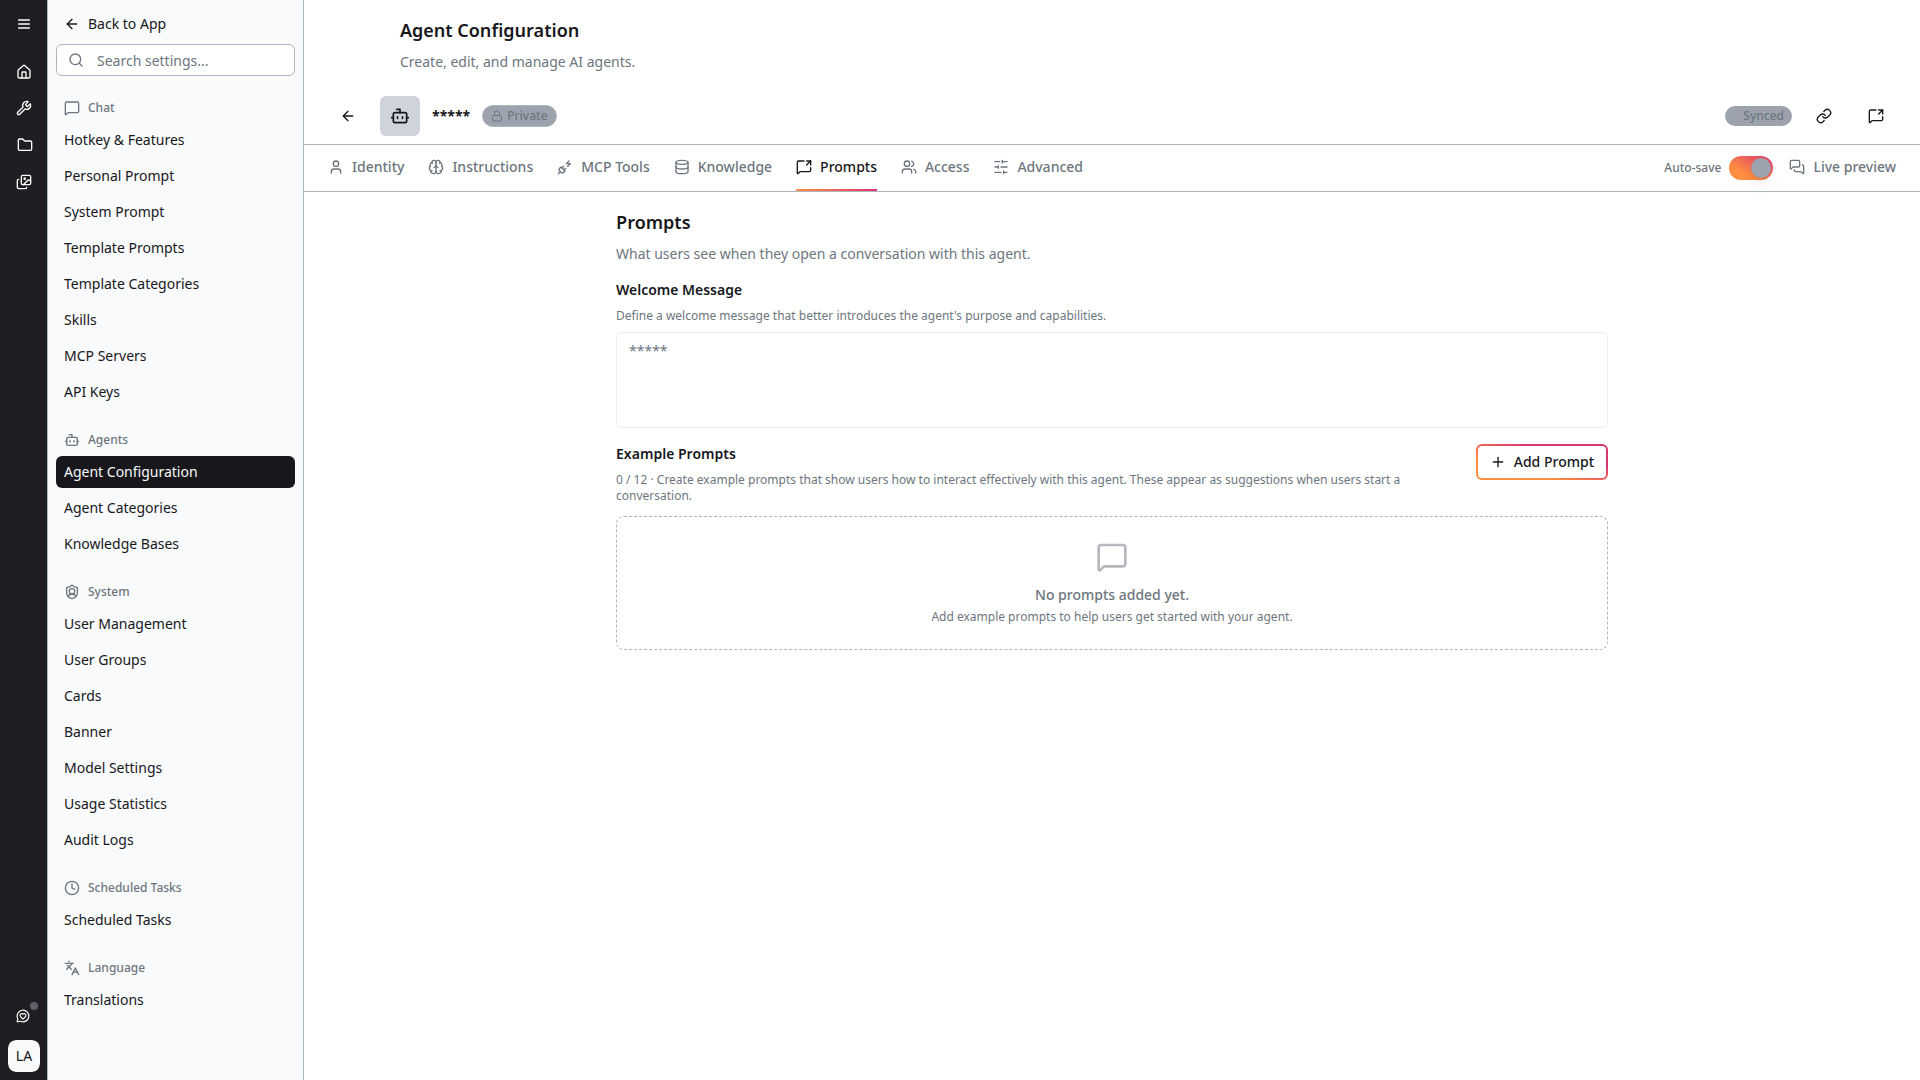Click the Search settings field
1920x1080 pixels.
click(176, 60)
